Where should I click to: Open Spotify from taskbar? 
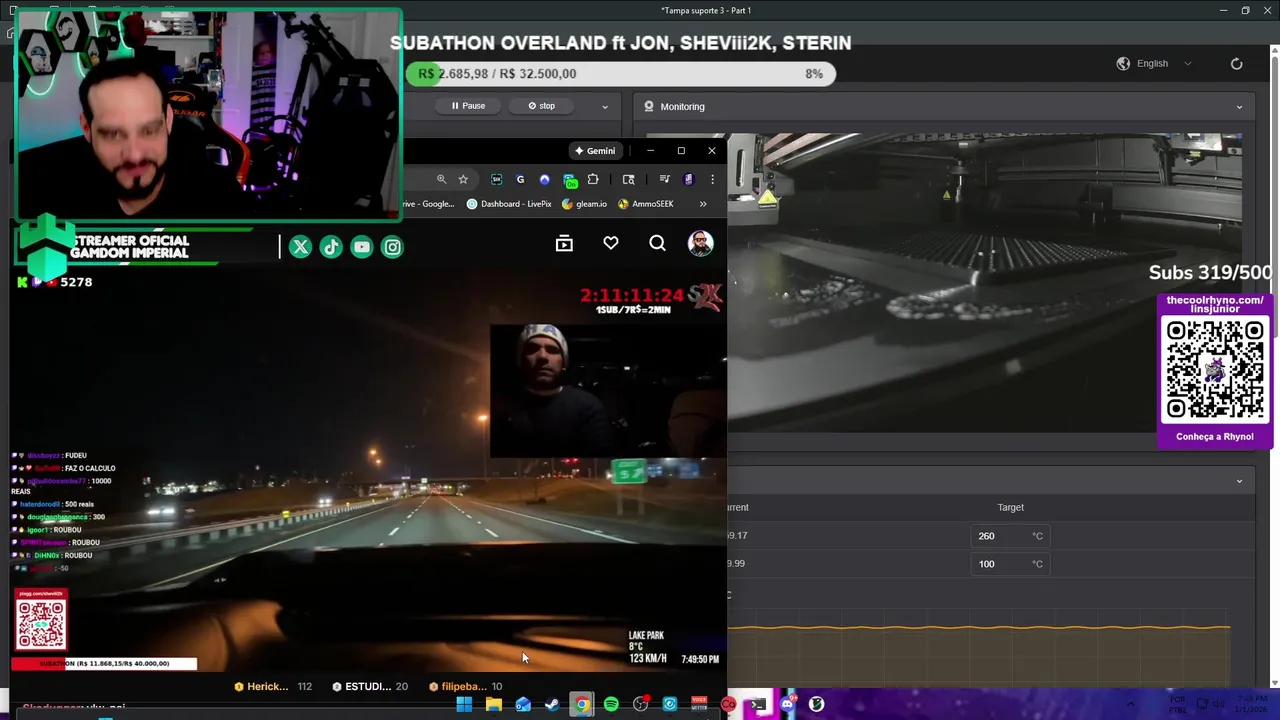611,704
